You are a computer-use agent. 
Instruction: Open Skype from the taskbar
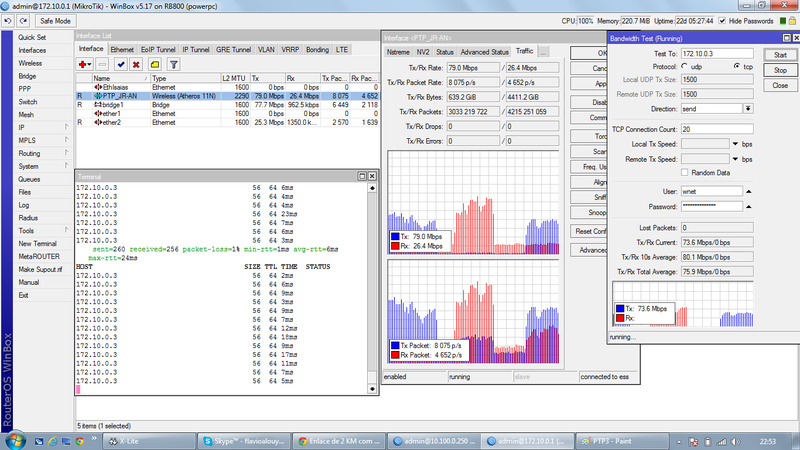(244, 441)
